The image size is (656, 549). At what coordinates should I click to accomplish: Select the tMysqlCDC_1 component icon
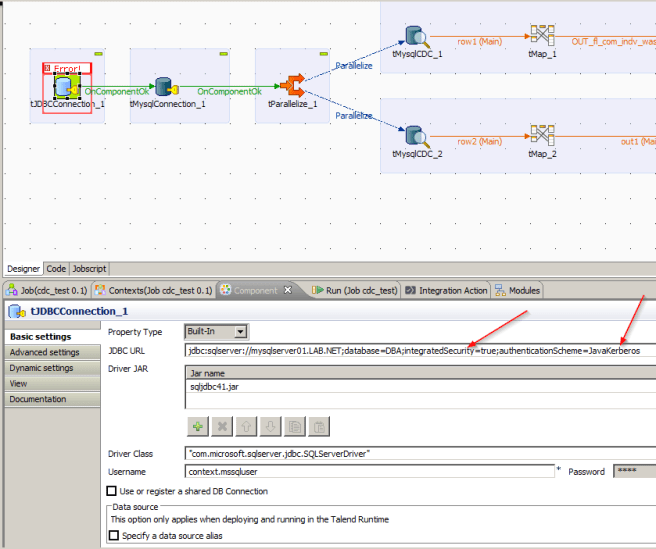417,37
